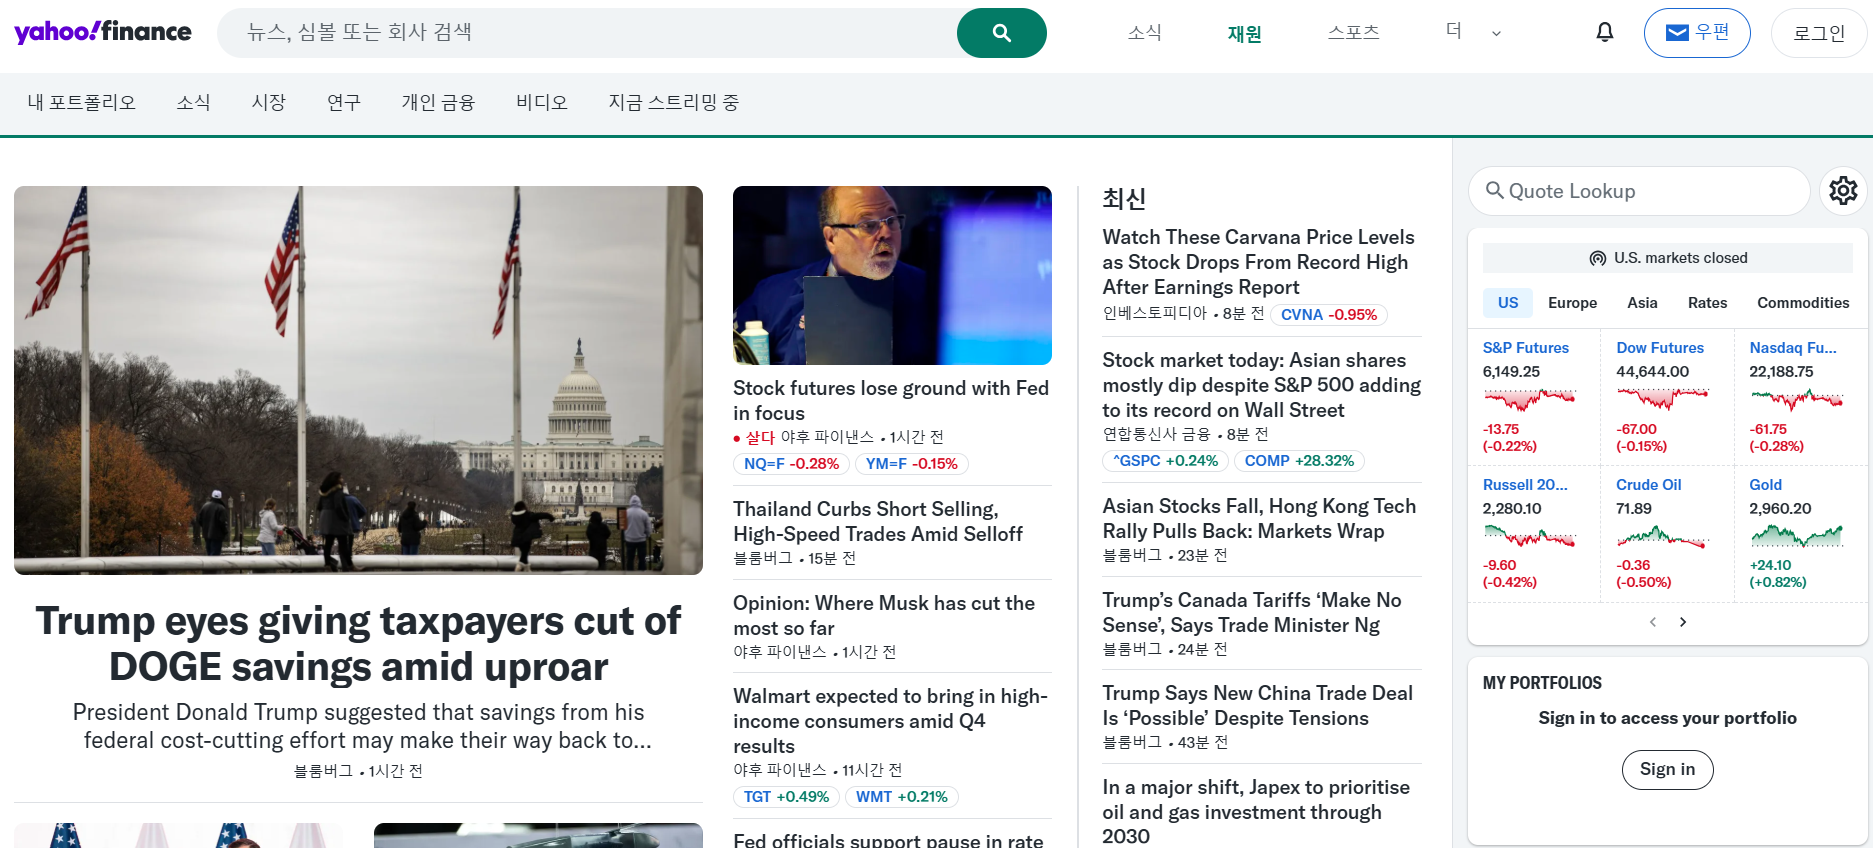Switch to the Commodities tab

pos(1803,303)
